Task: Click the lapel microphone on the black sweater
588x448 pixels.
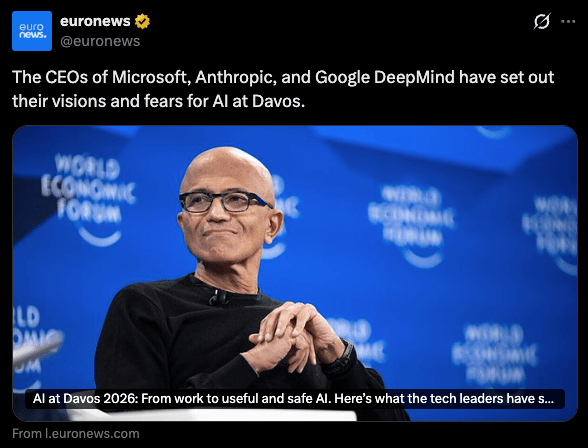Action: click(218, 297)
